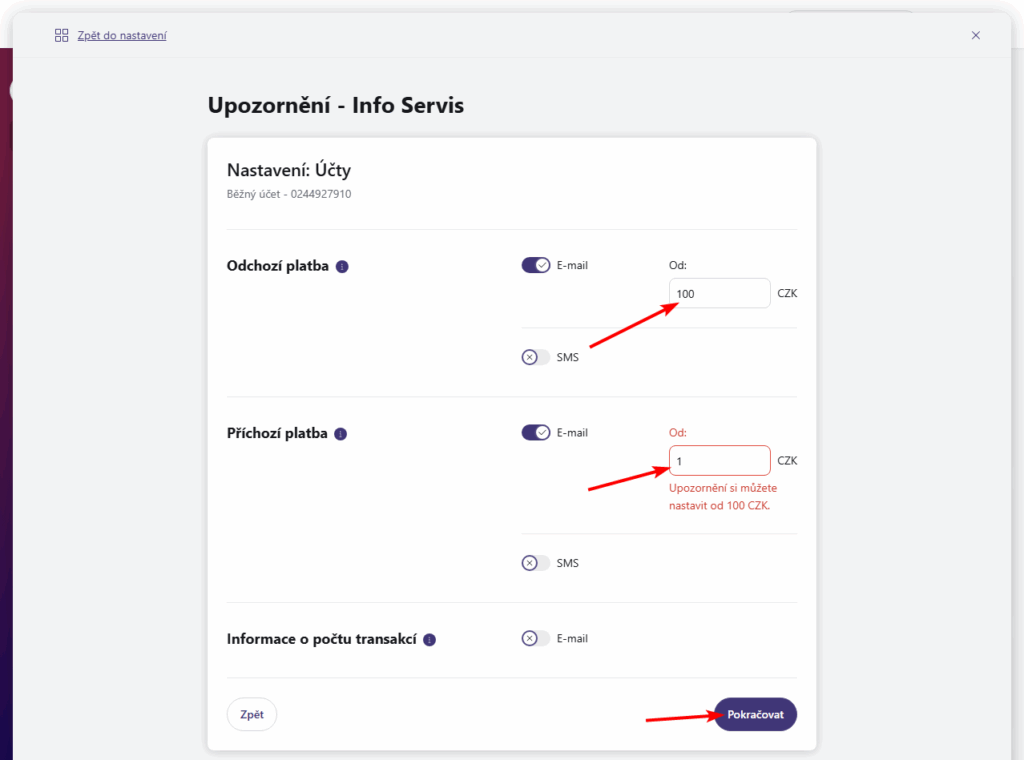Focus the Odchozí platba amount field

point(719,294)
